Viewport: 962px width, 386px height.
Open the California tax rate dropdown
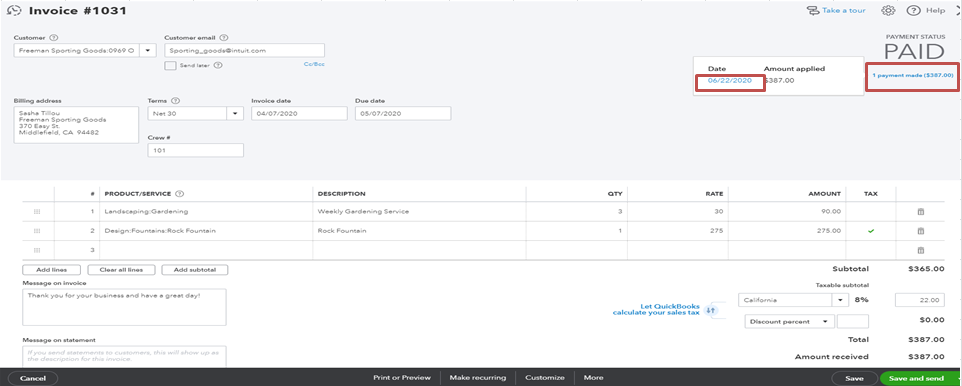point(840,301)
